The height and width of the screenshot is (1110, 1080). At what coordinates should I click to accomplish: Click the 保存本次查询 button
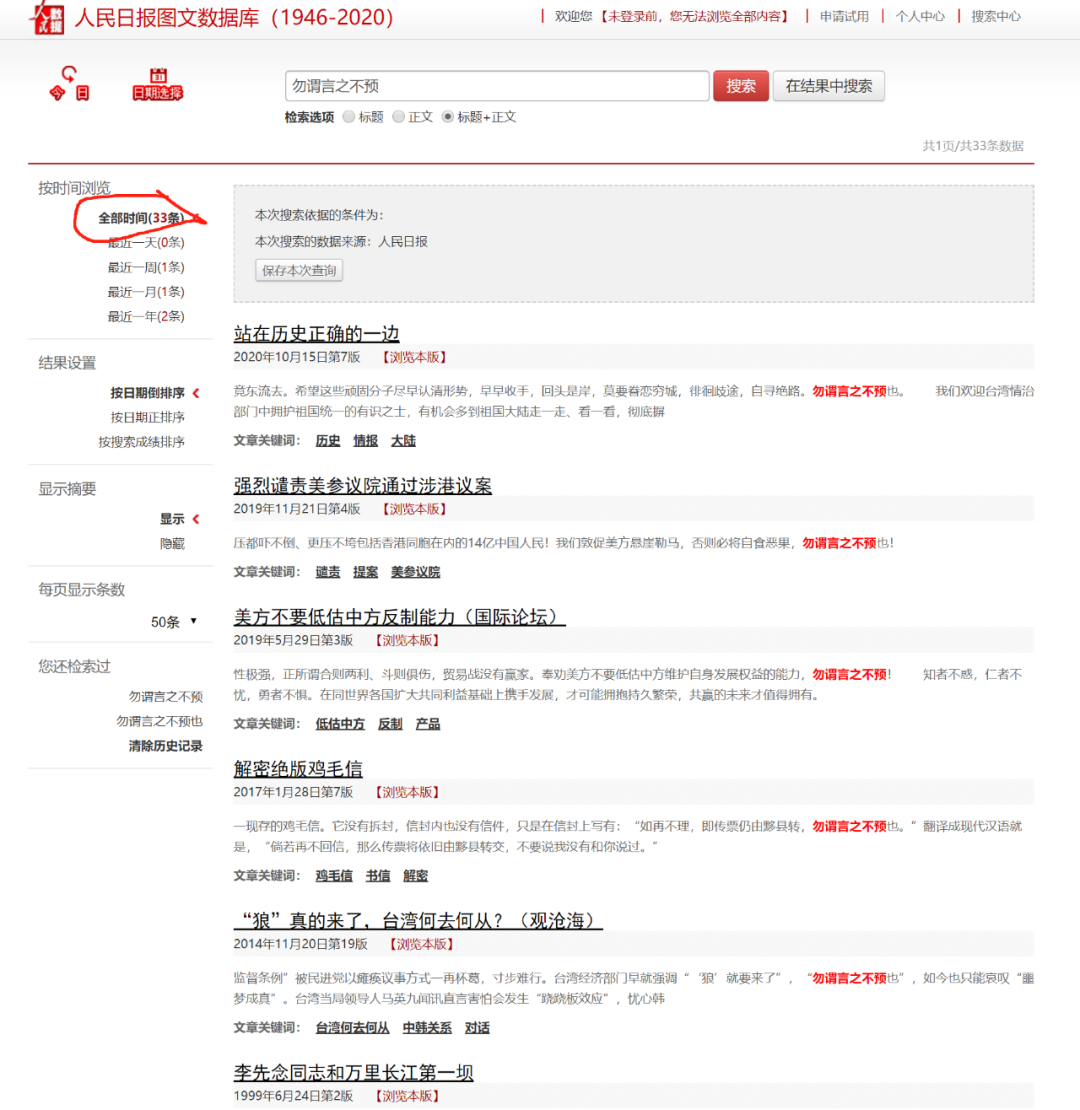click(x=299, y=270)
